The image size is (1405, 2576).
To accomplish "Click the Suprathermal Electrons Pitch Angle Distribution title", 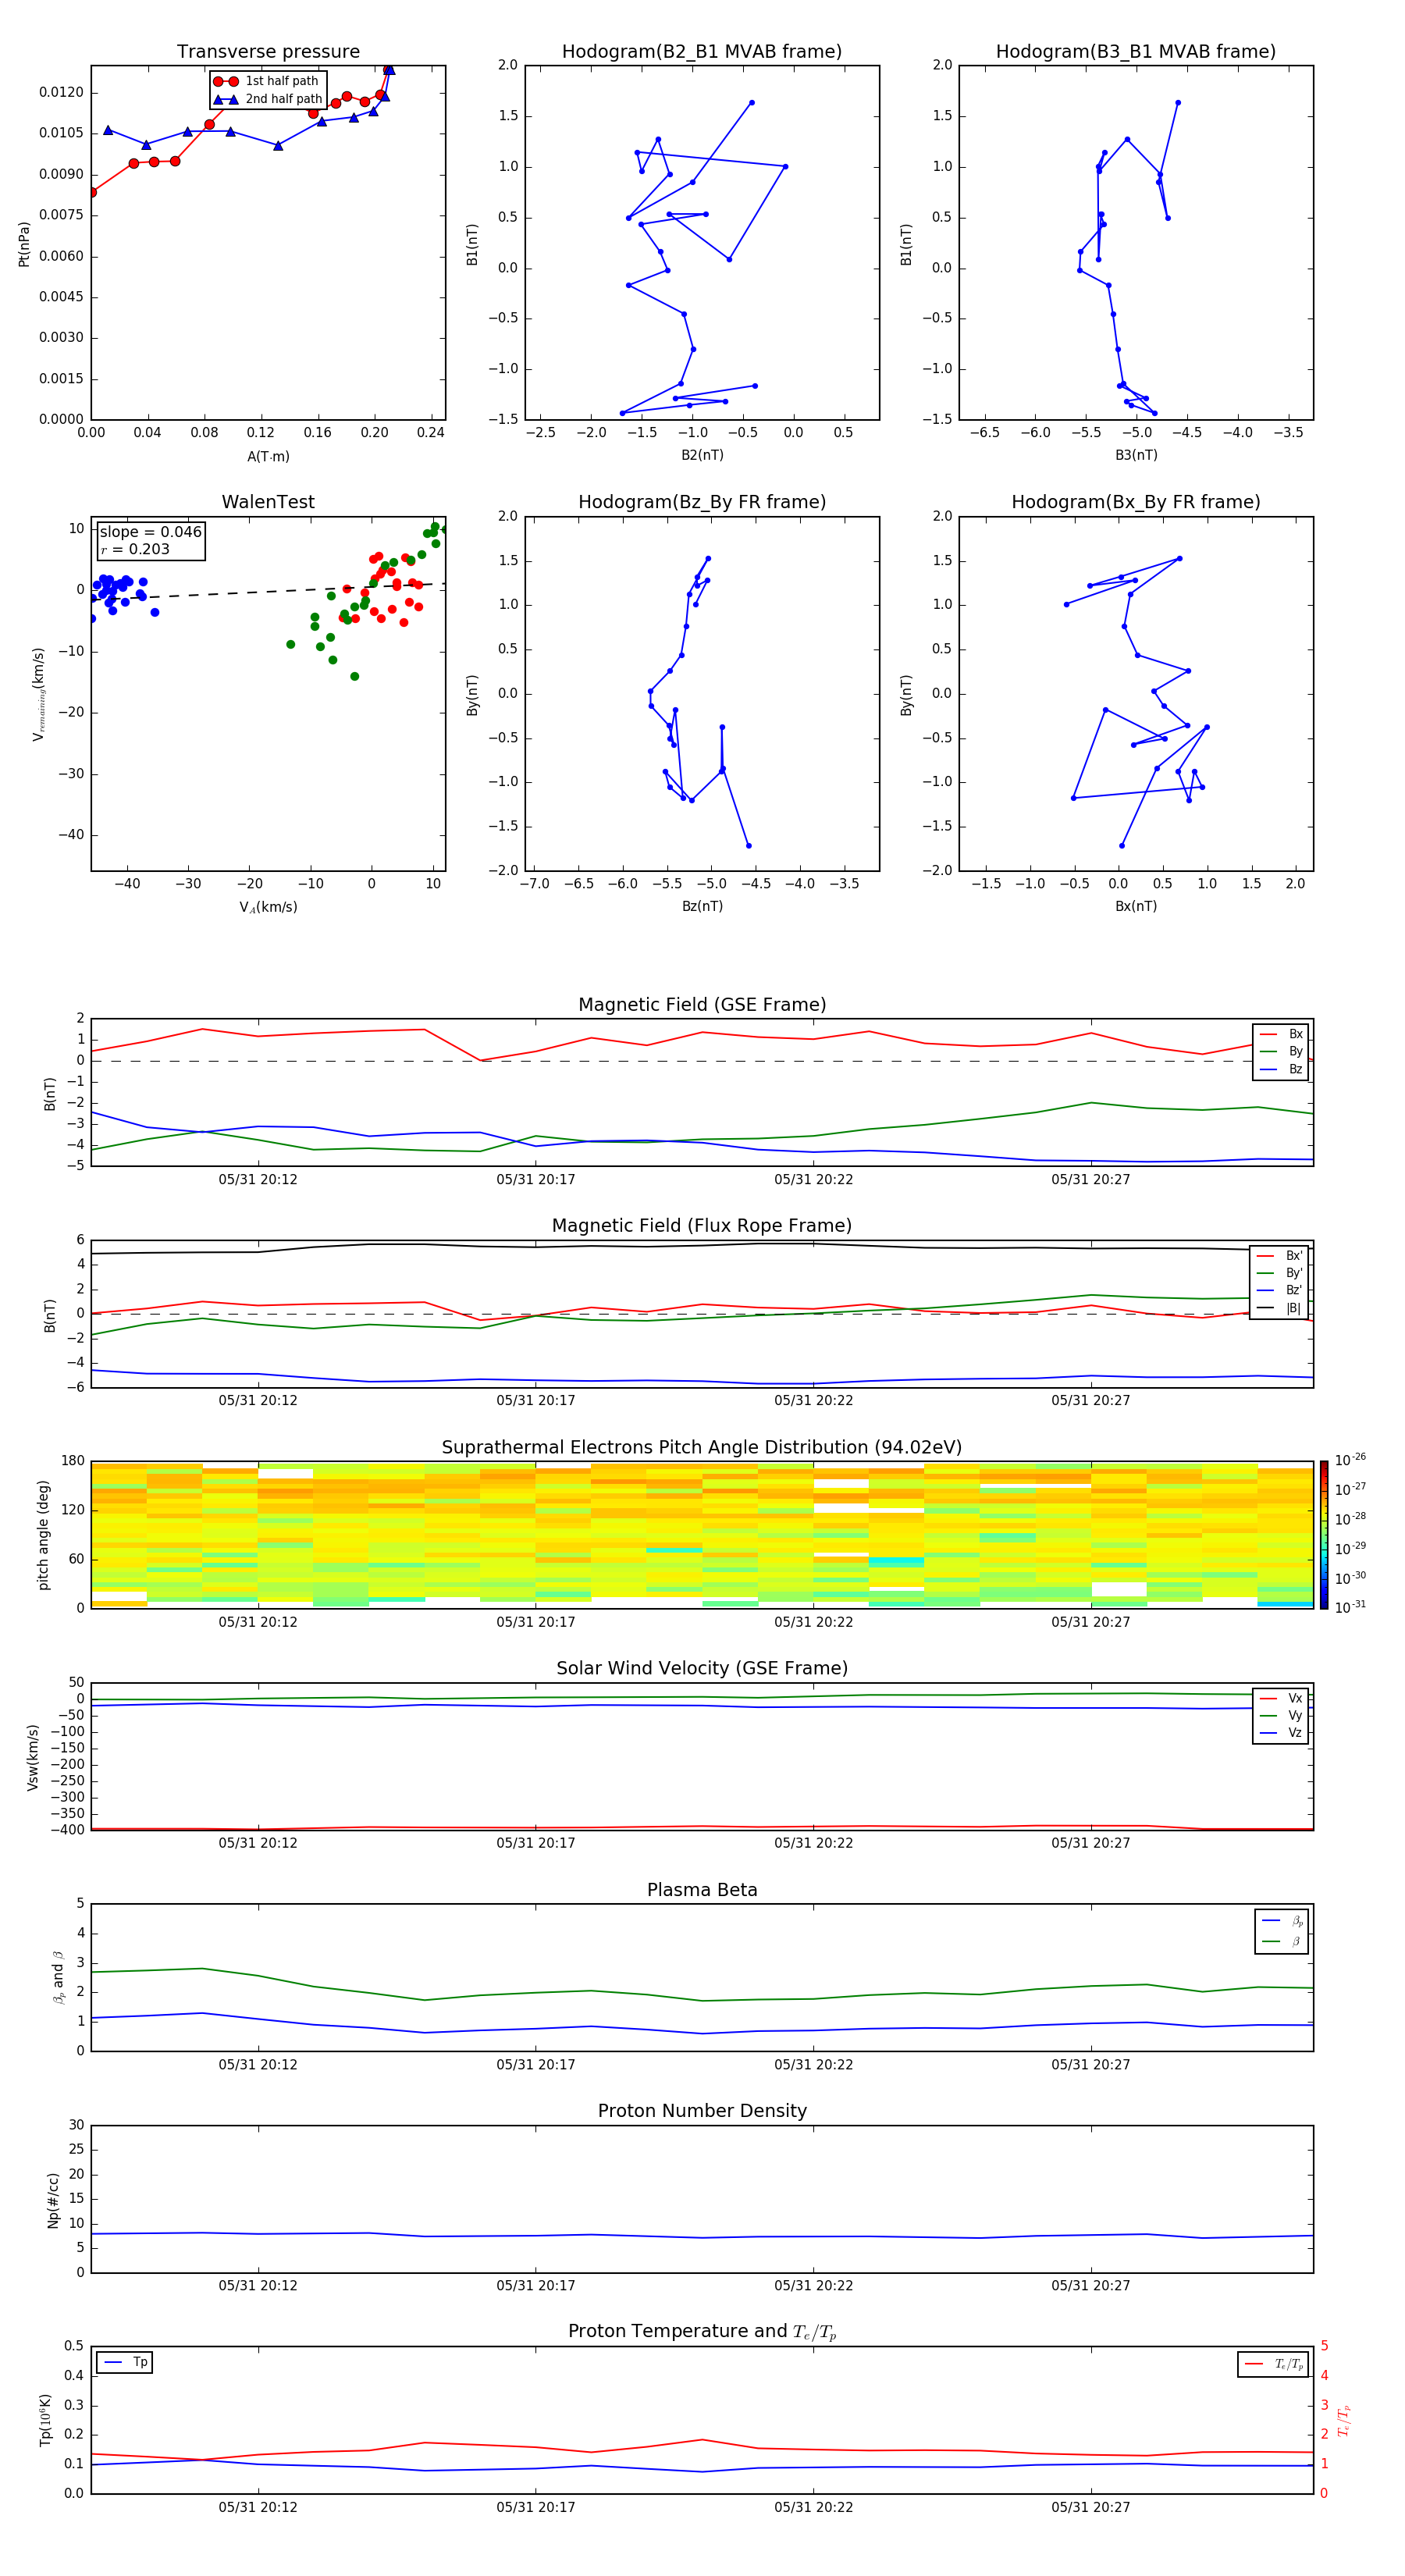I will coord(702,1448).
